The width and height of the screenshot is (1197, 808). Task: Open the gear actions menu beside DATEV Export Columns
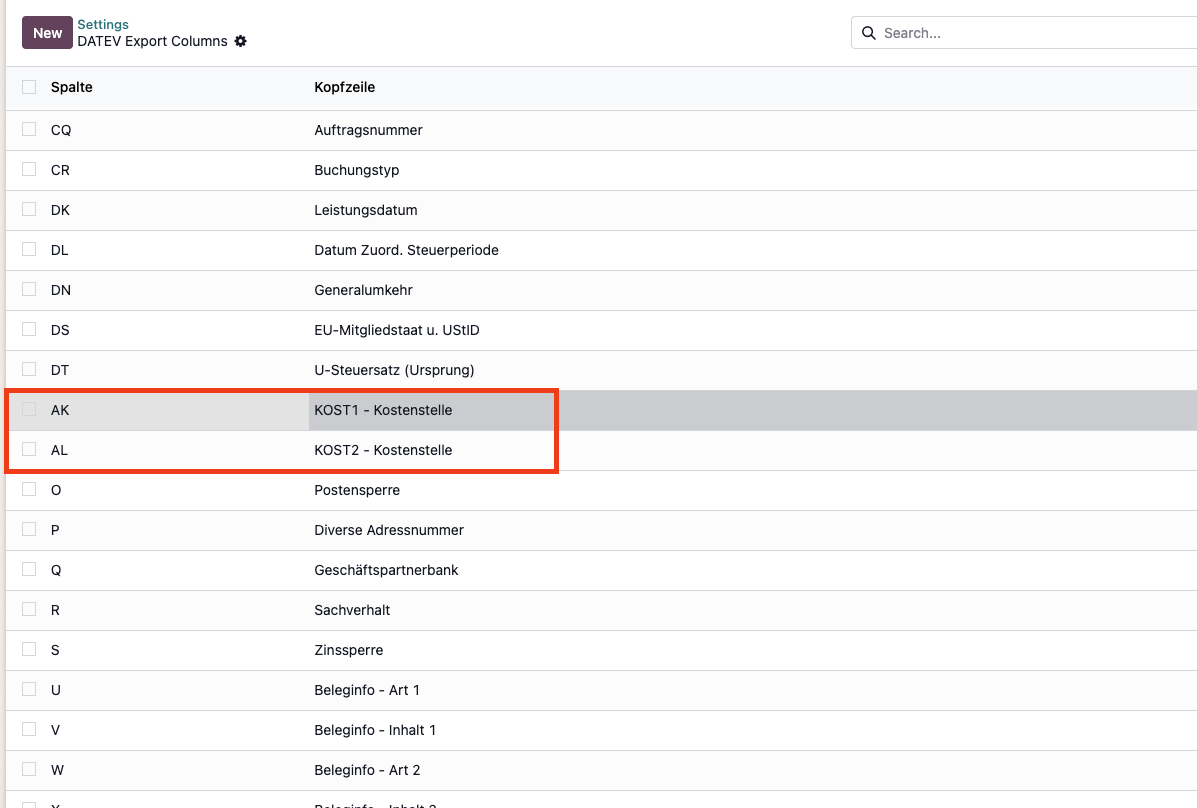240,41
